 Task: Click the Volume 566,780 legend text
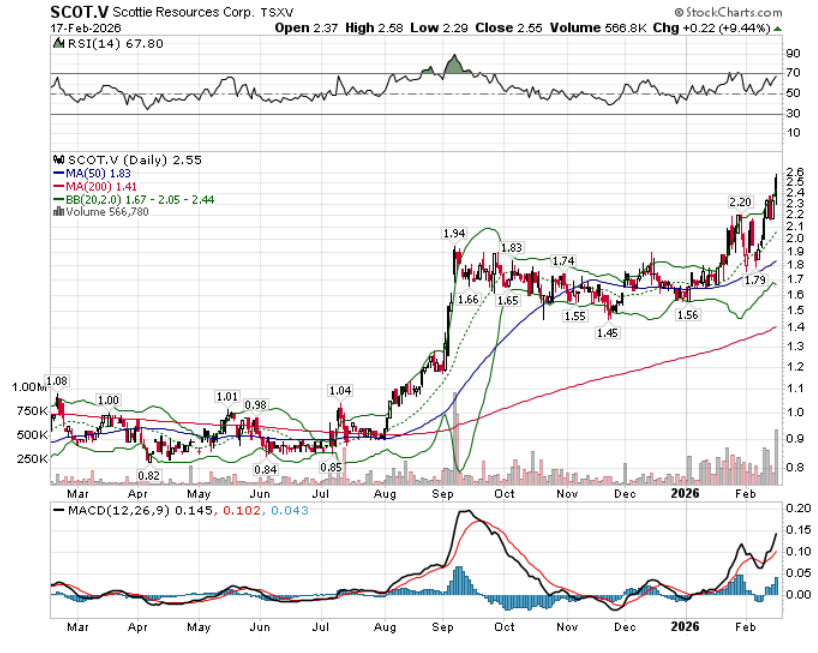click(107, 212)
